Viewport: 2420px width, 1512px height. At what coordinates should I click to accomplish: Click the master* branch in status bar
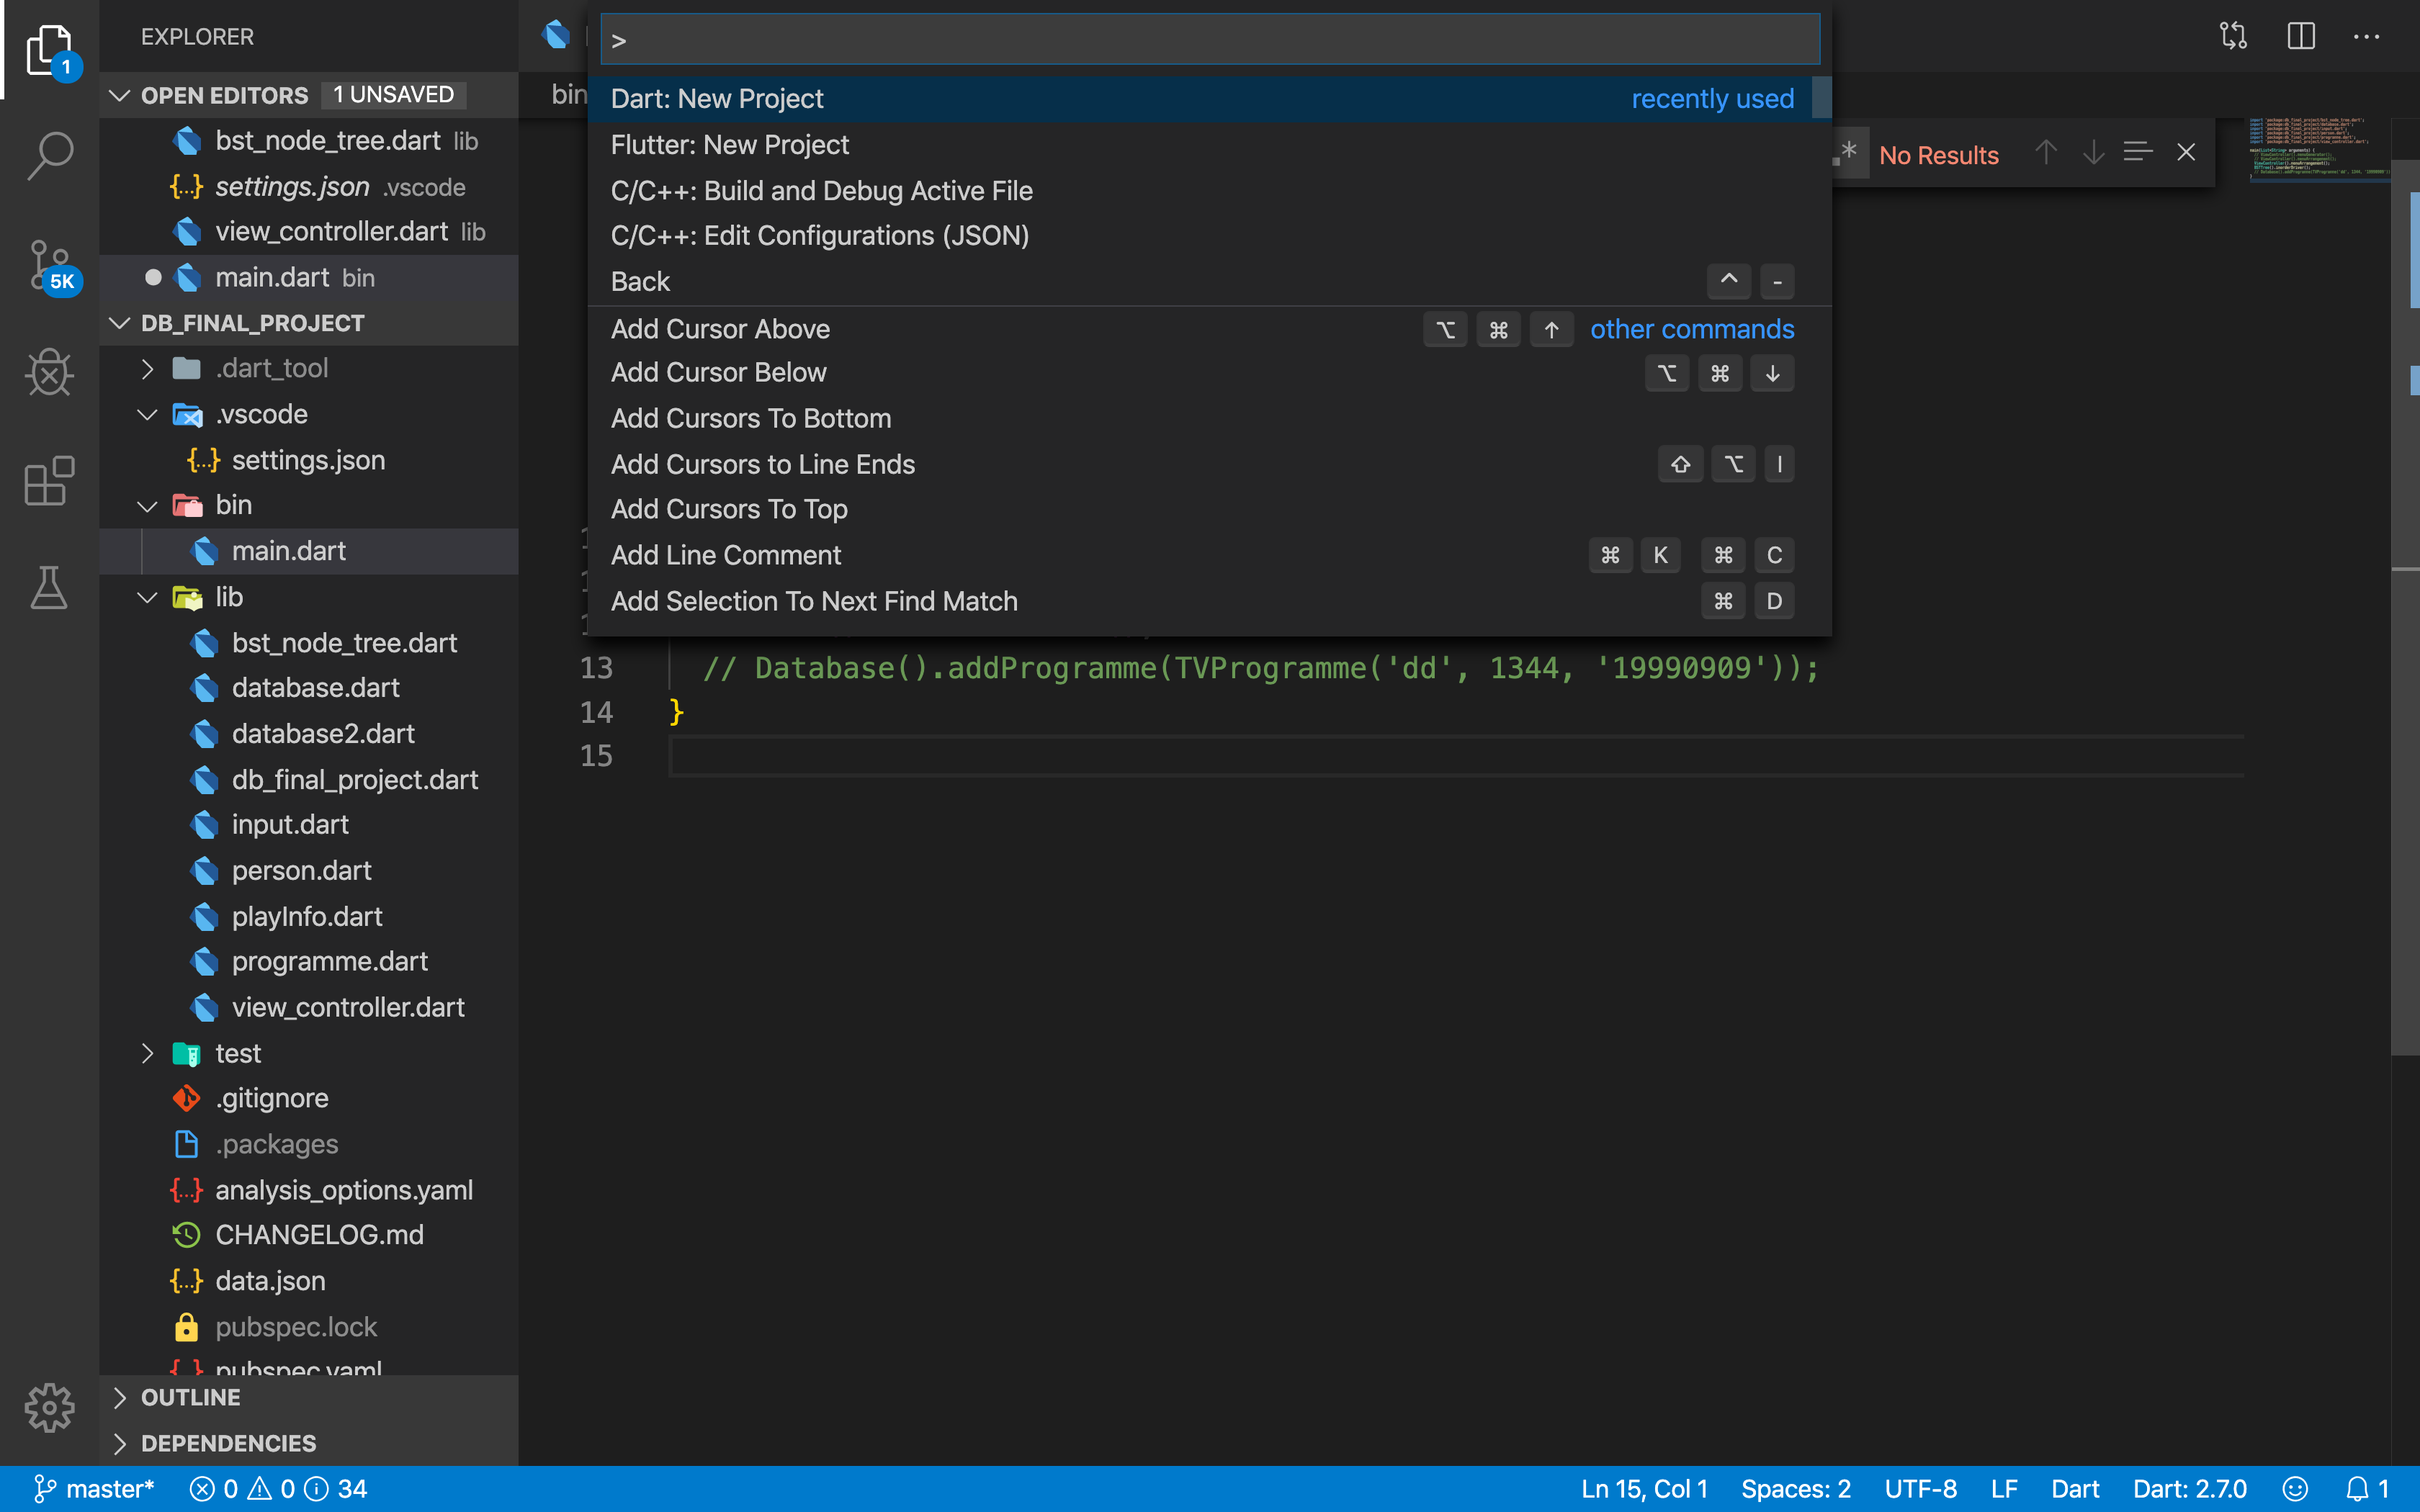(95, 1489)
